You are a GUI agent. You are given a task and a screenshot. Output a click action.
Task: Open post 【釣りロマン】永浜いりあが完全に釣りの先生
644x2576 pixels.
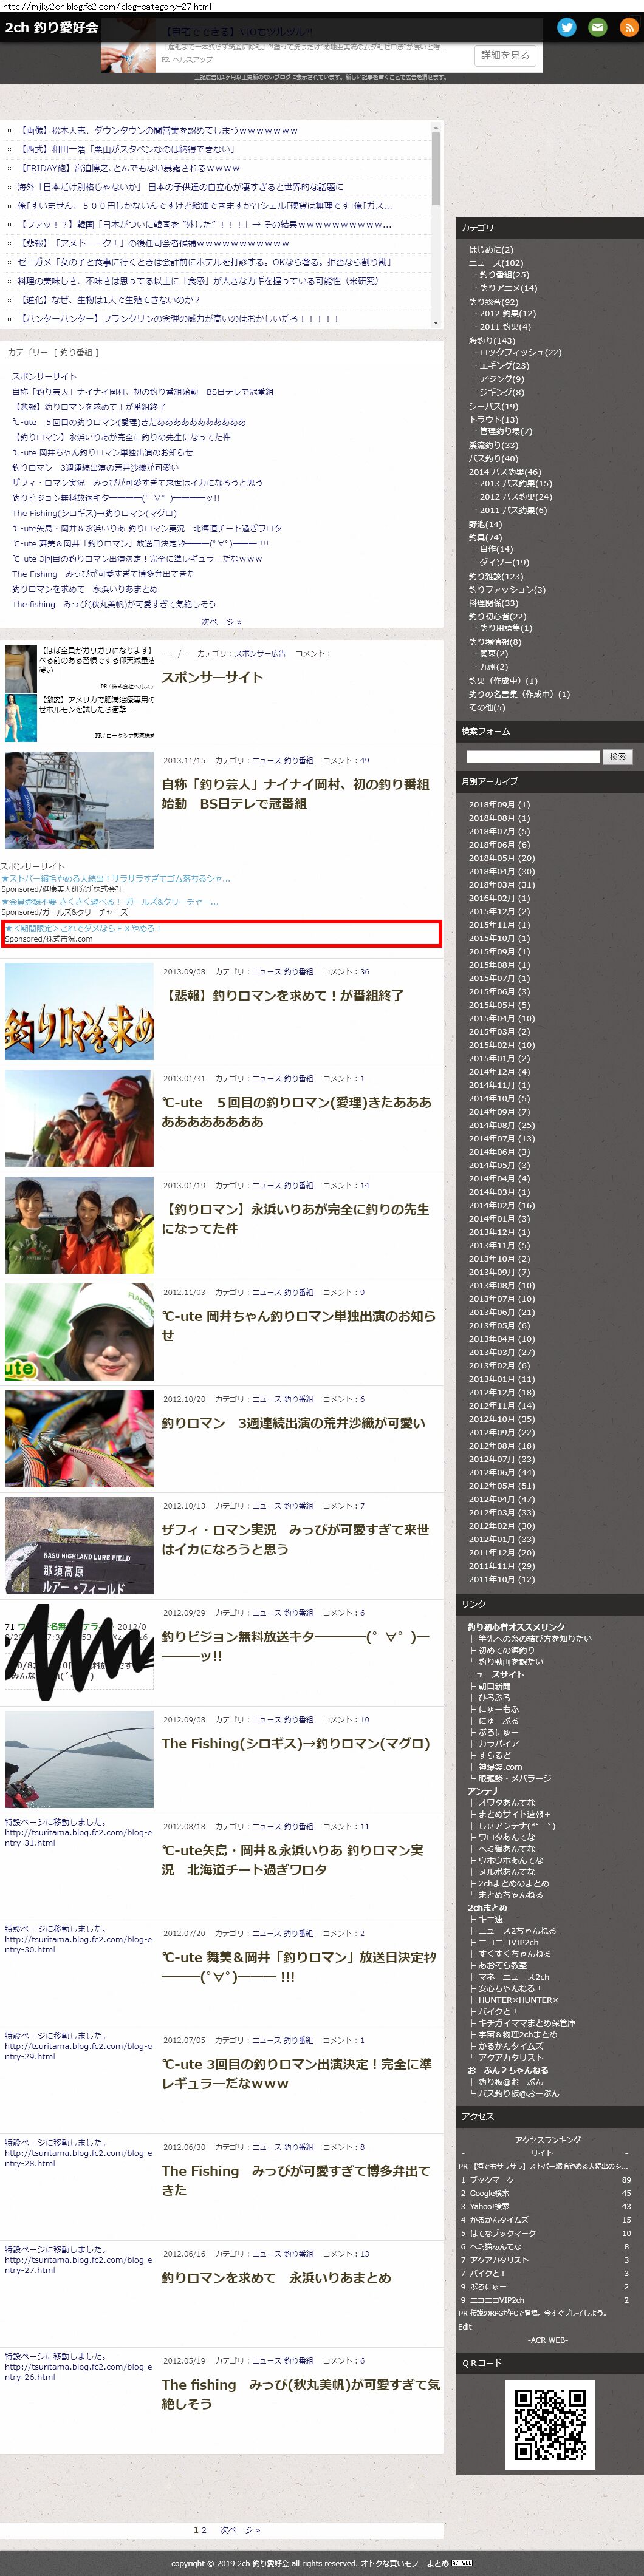pos(295,1218)
